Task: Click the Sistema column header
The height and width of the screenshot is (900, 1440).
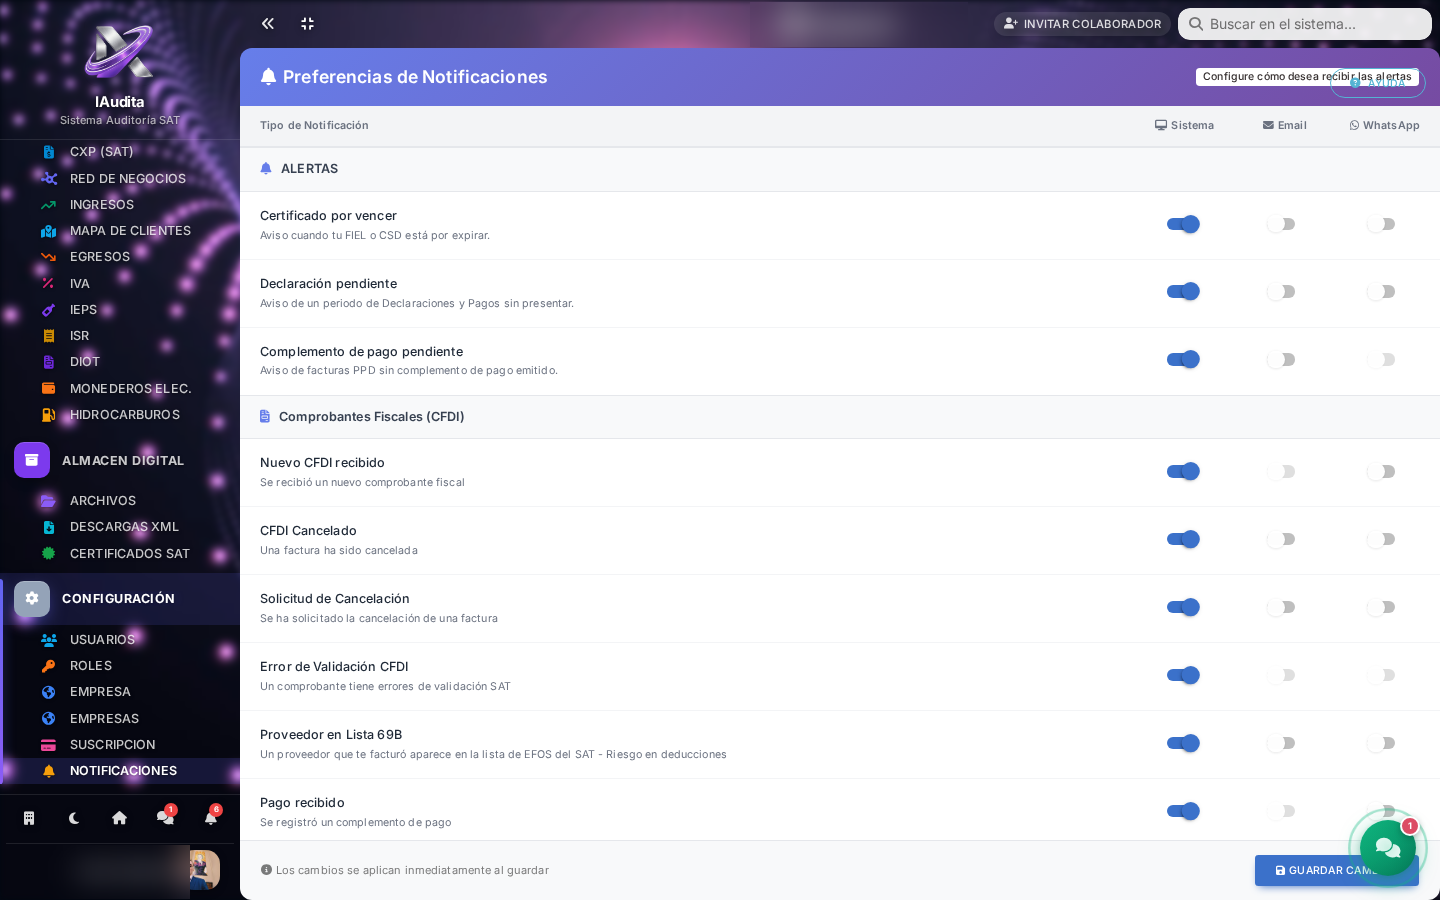Action: [x=1184, y=126]
